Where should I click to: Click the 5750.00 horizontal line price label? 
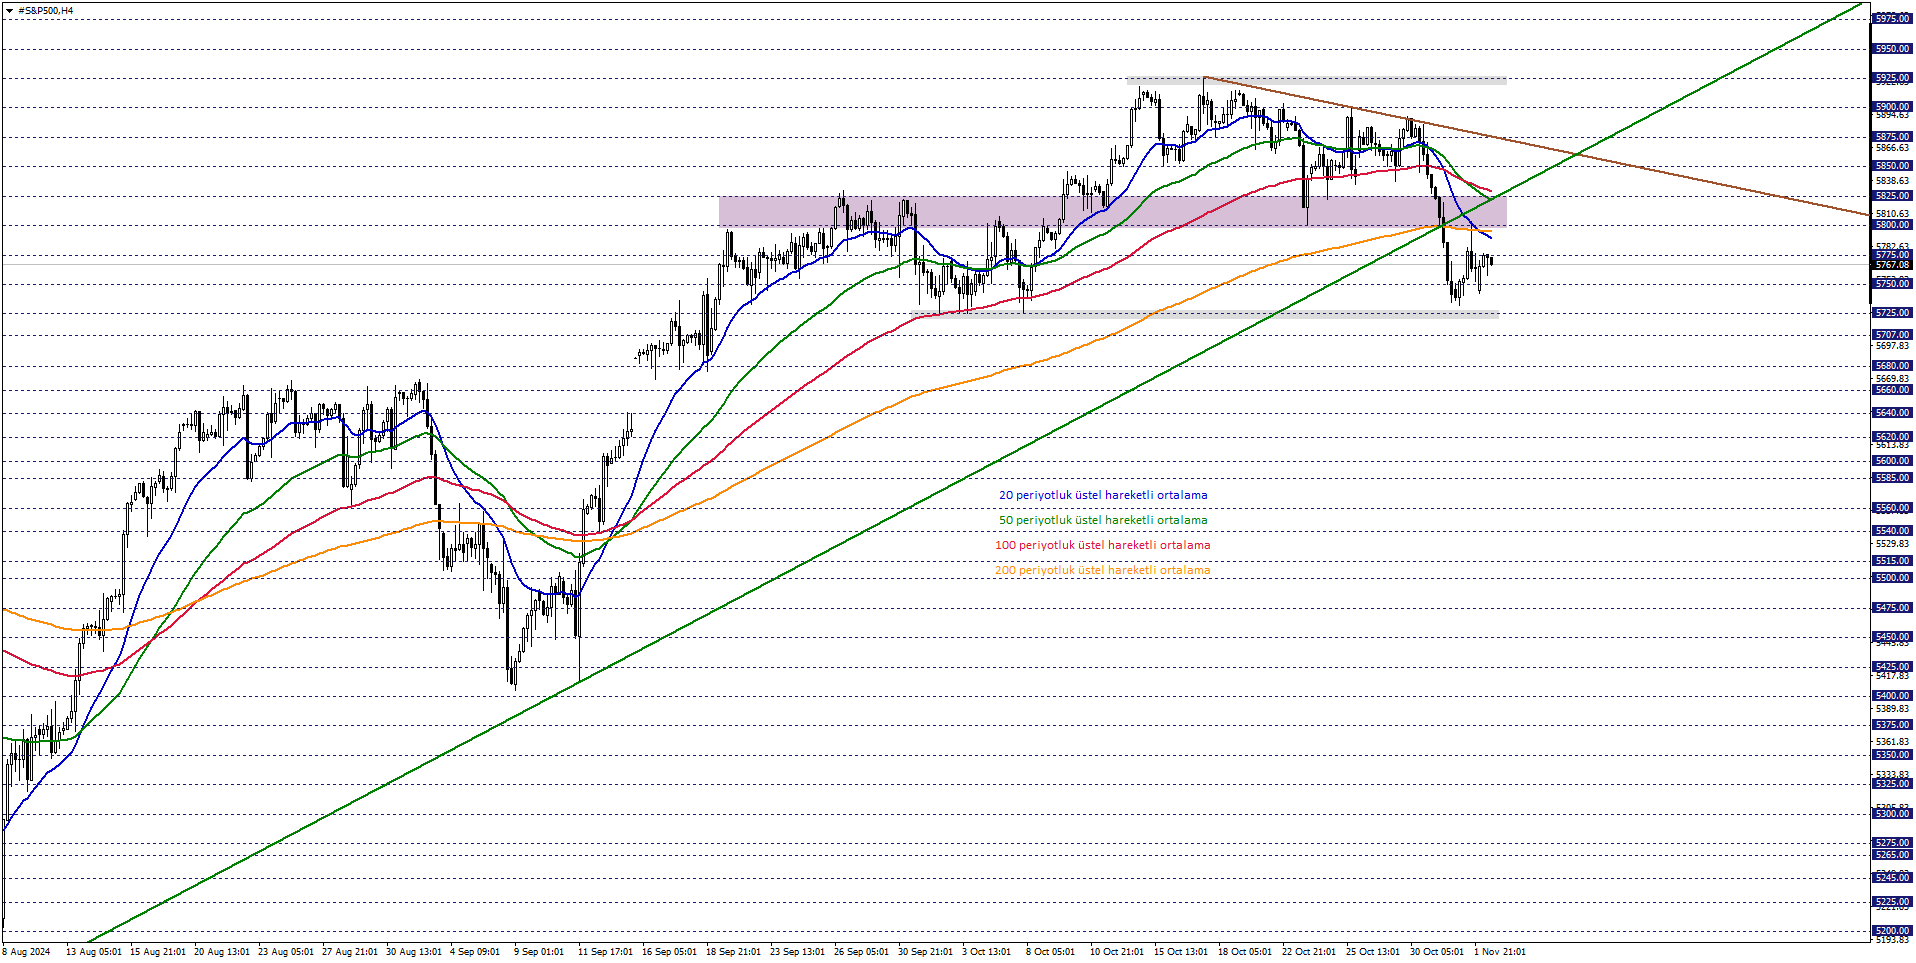(1892, 284)
